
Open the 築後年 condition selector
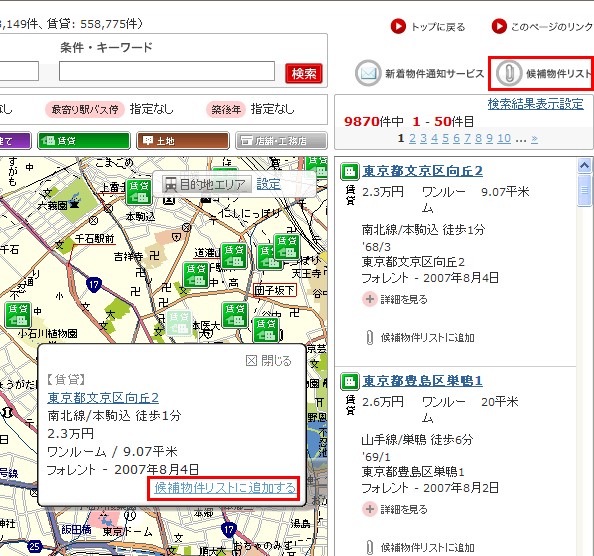[x=226, y=109]
